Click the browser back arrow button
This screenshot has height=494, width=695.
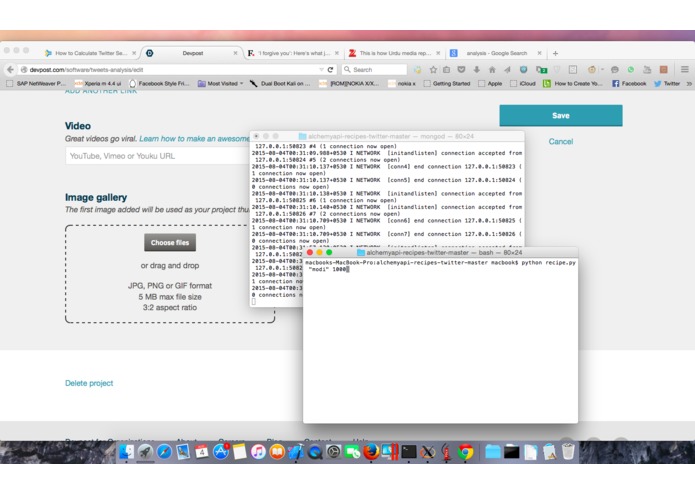click(10, 70)
